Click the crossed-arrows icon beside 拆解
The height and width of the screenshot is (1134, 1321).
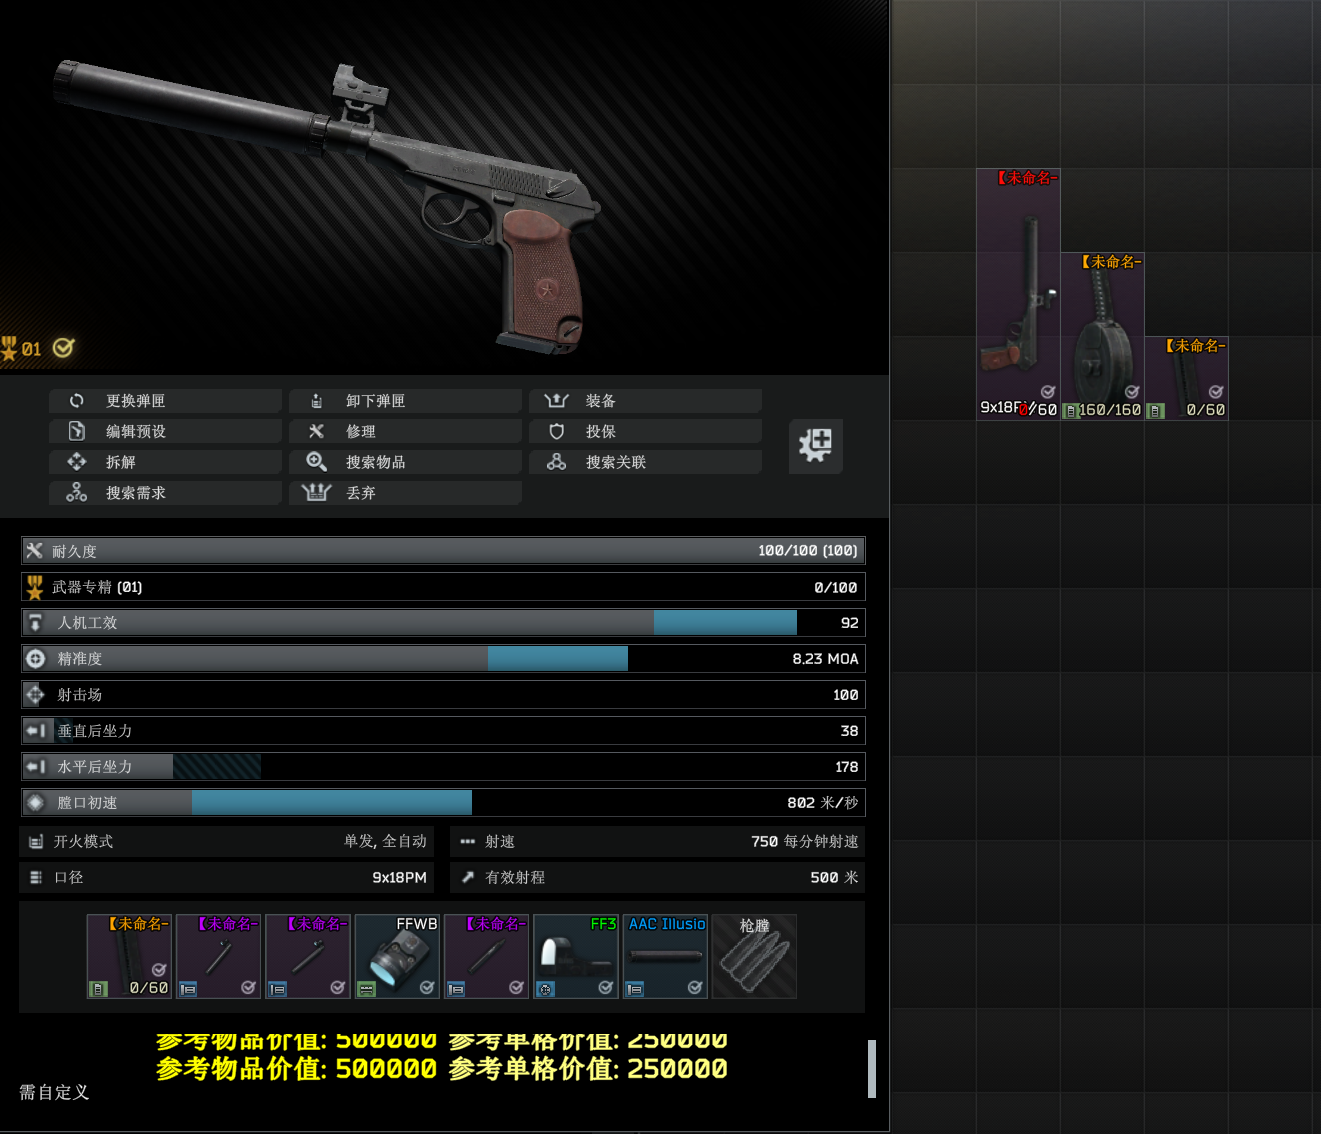(77, 462)
